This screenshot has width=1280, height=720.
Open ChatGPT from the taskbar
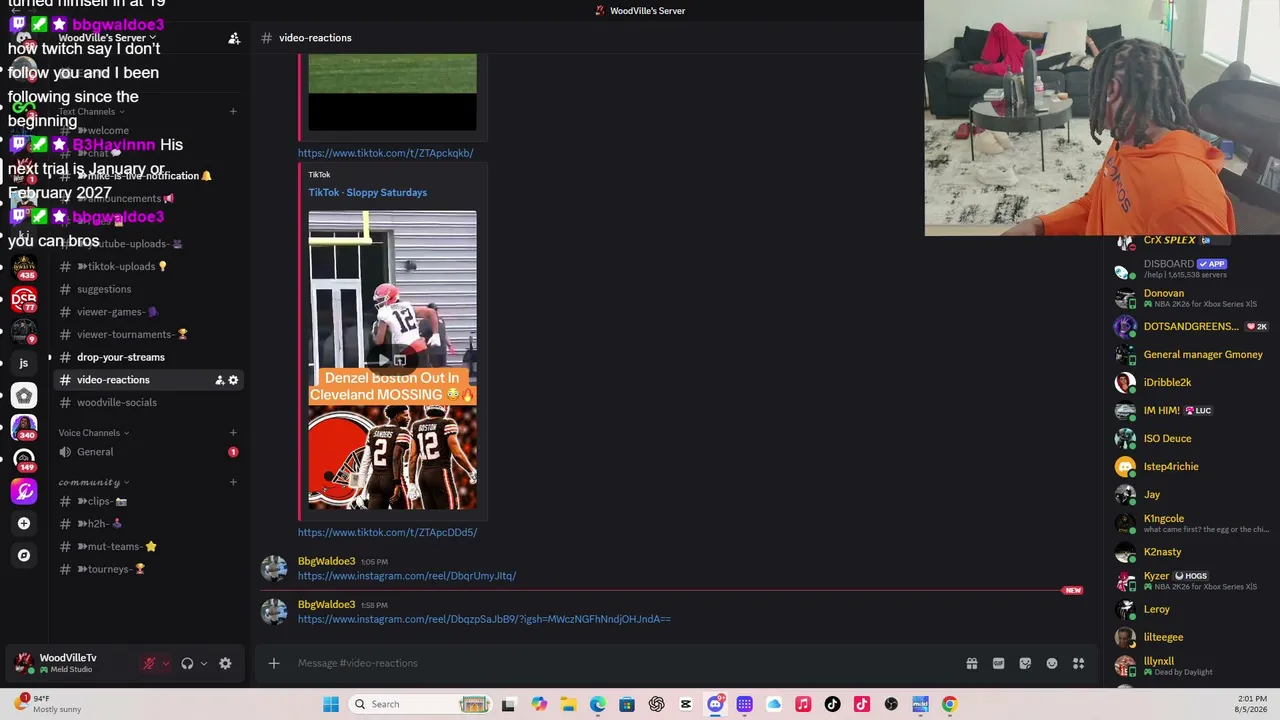(656, 704)
